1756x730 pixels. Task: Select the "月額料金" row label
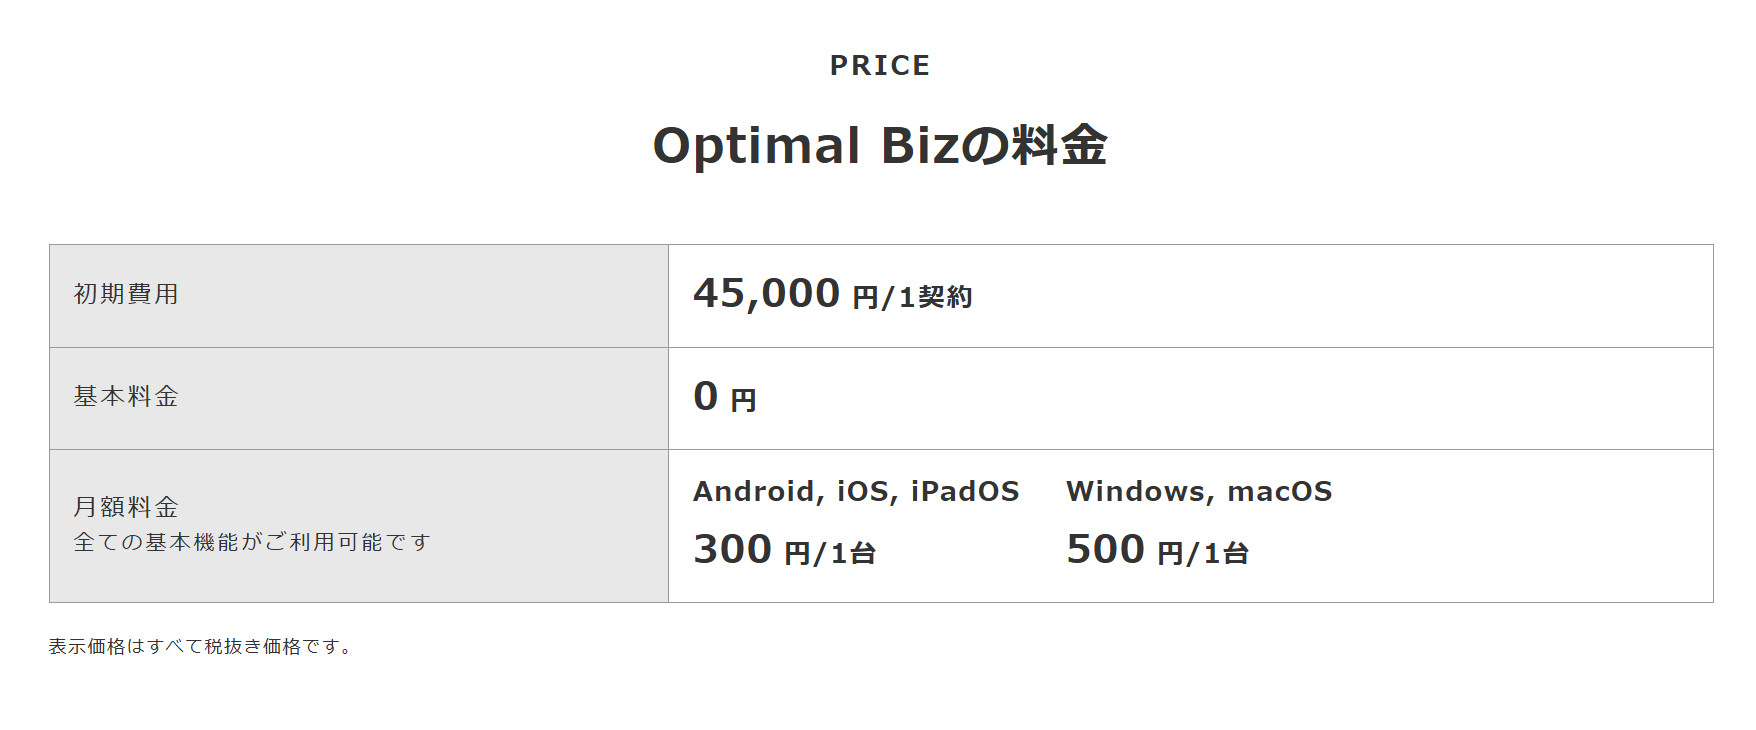(x=126, y=507)
